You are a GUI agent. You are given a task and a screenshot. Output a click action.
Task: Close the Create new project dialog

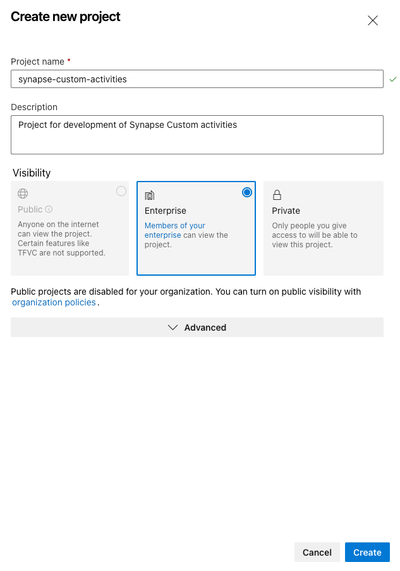pyautogui.click(x=372, y=20)
